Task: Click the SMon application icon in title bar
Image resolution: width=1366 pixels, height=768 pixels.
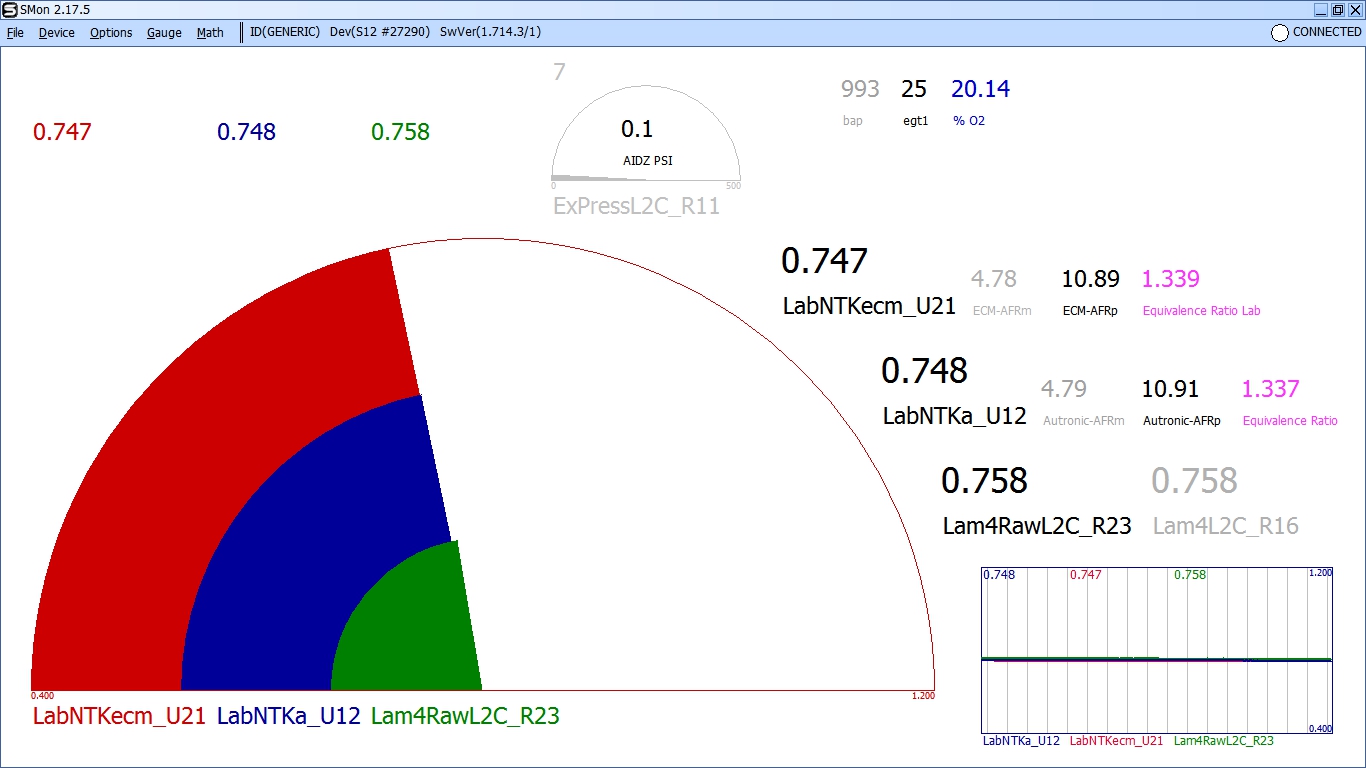Action: [x=9, y=9]
